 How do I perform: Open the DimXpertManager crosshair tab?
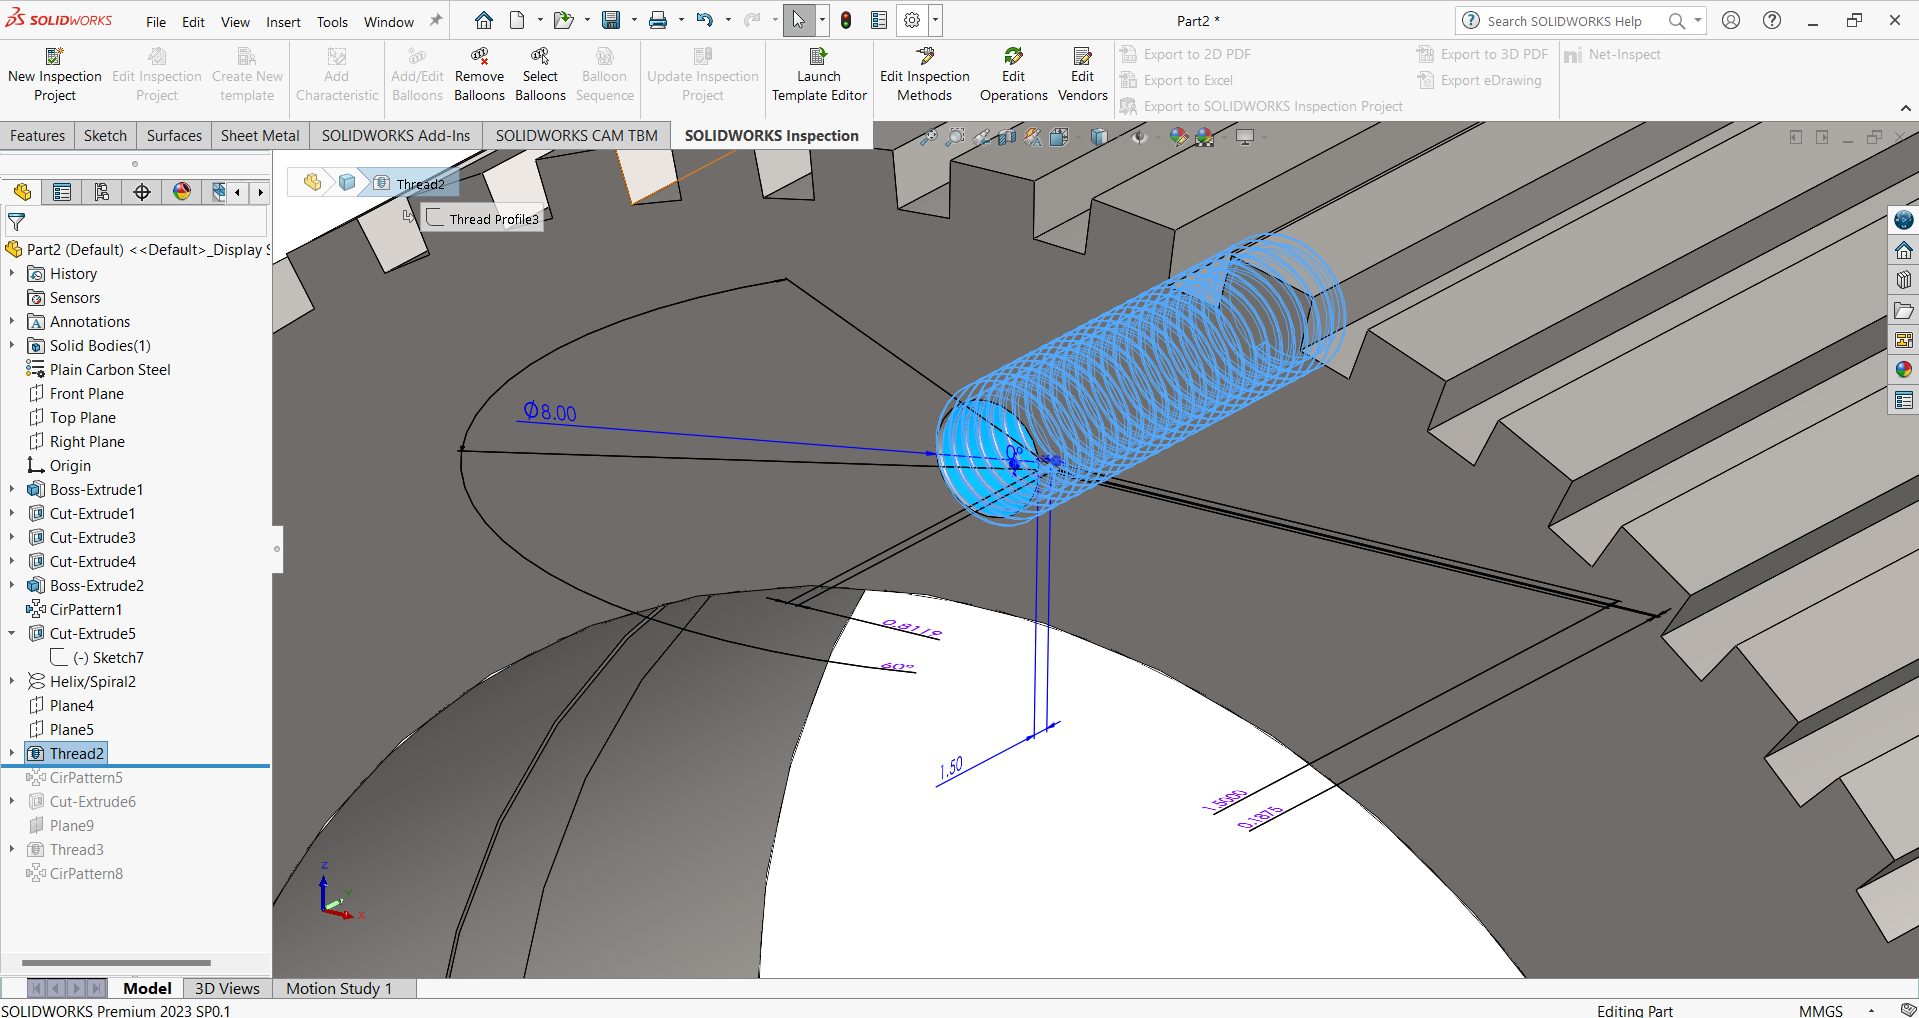[142, 192]
